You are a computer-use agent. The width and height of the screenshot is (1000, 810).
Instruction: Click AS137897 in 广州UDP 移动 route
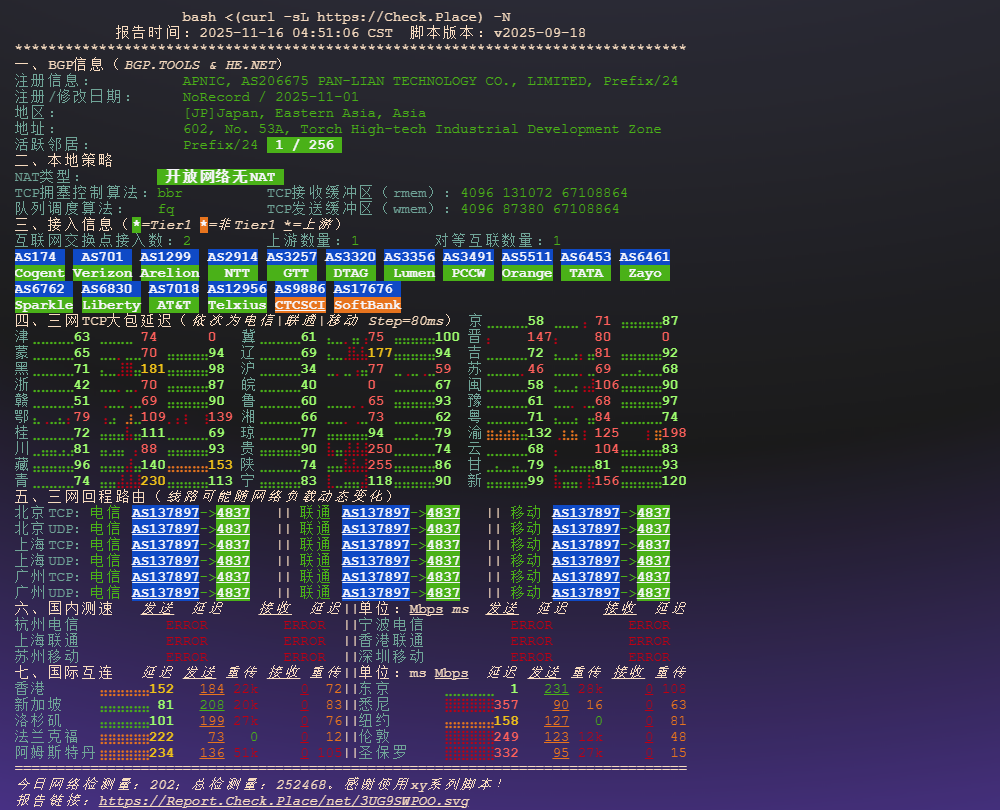coord(586,593)
